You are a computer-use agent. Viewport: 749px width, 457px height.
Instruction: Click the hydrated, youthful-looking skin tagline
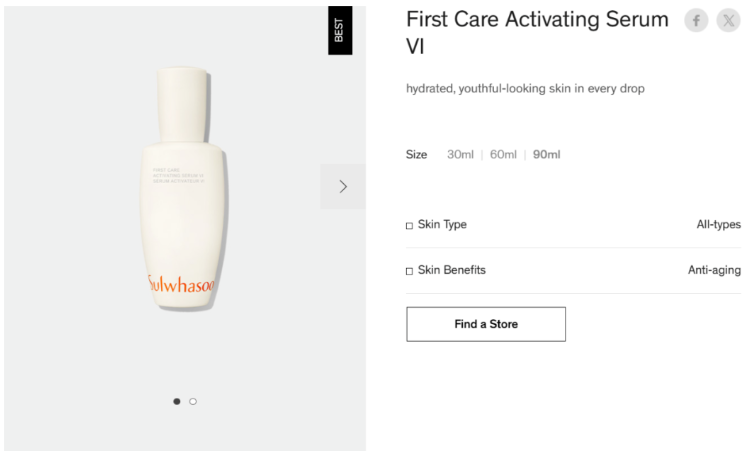pyautogui.click(x=525, y=89)
